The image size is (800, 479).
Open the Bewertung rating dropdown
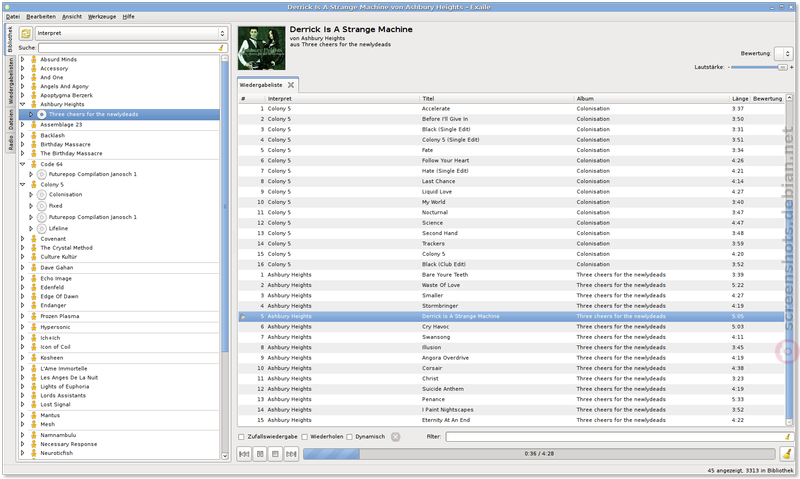click(x=783, y=53)
